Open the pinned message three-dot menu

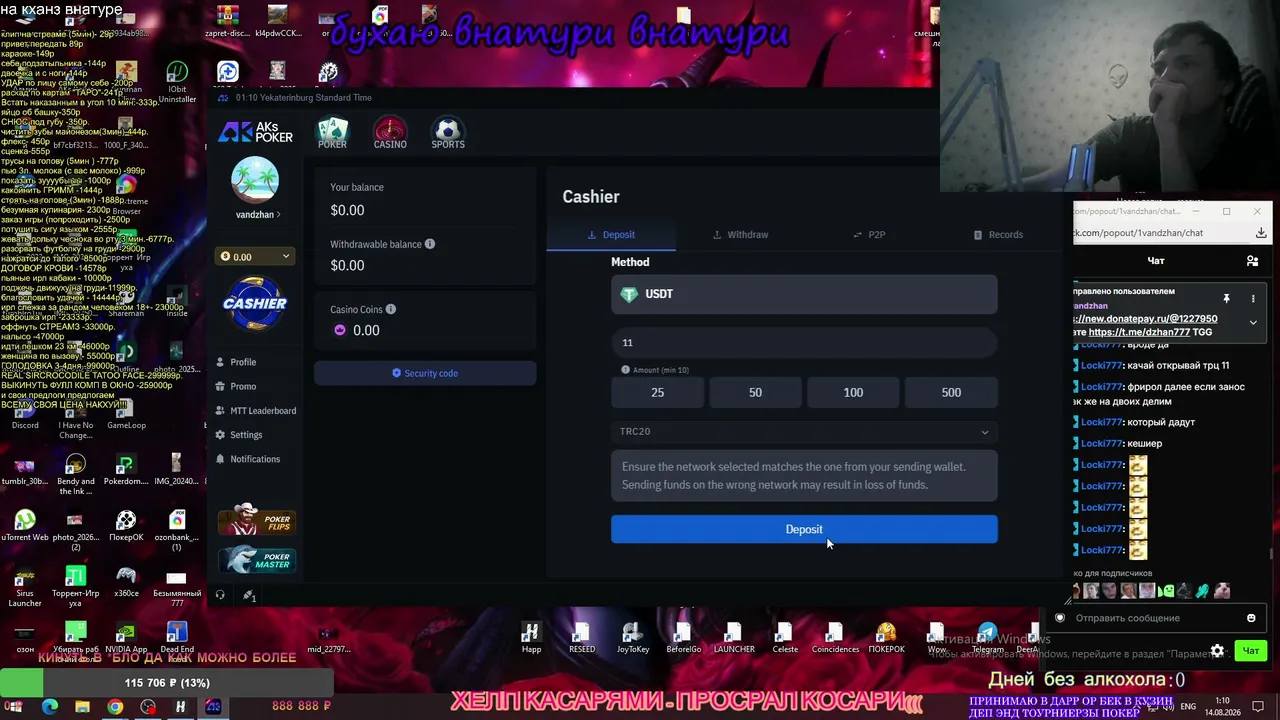1253,298
